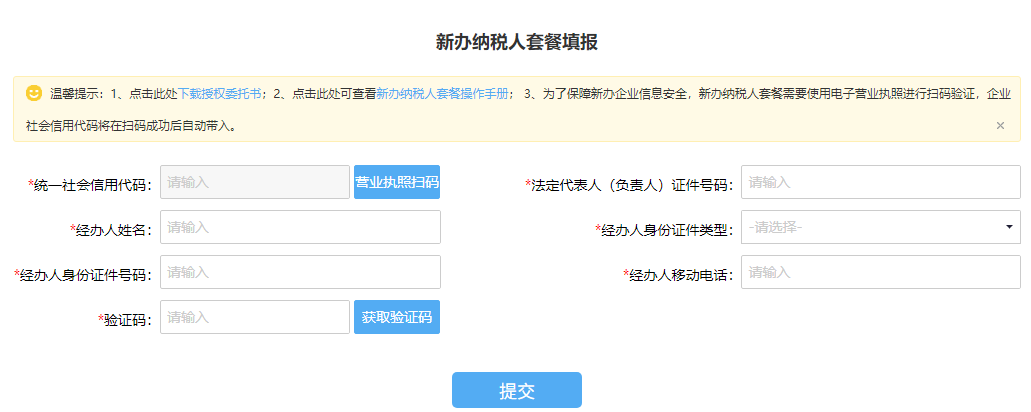The height and width of the screenshot is (412, 1031).
Task: Focus the 统一社会信用代码 input field
Action: [254, 182]
